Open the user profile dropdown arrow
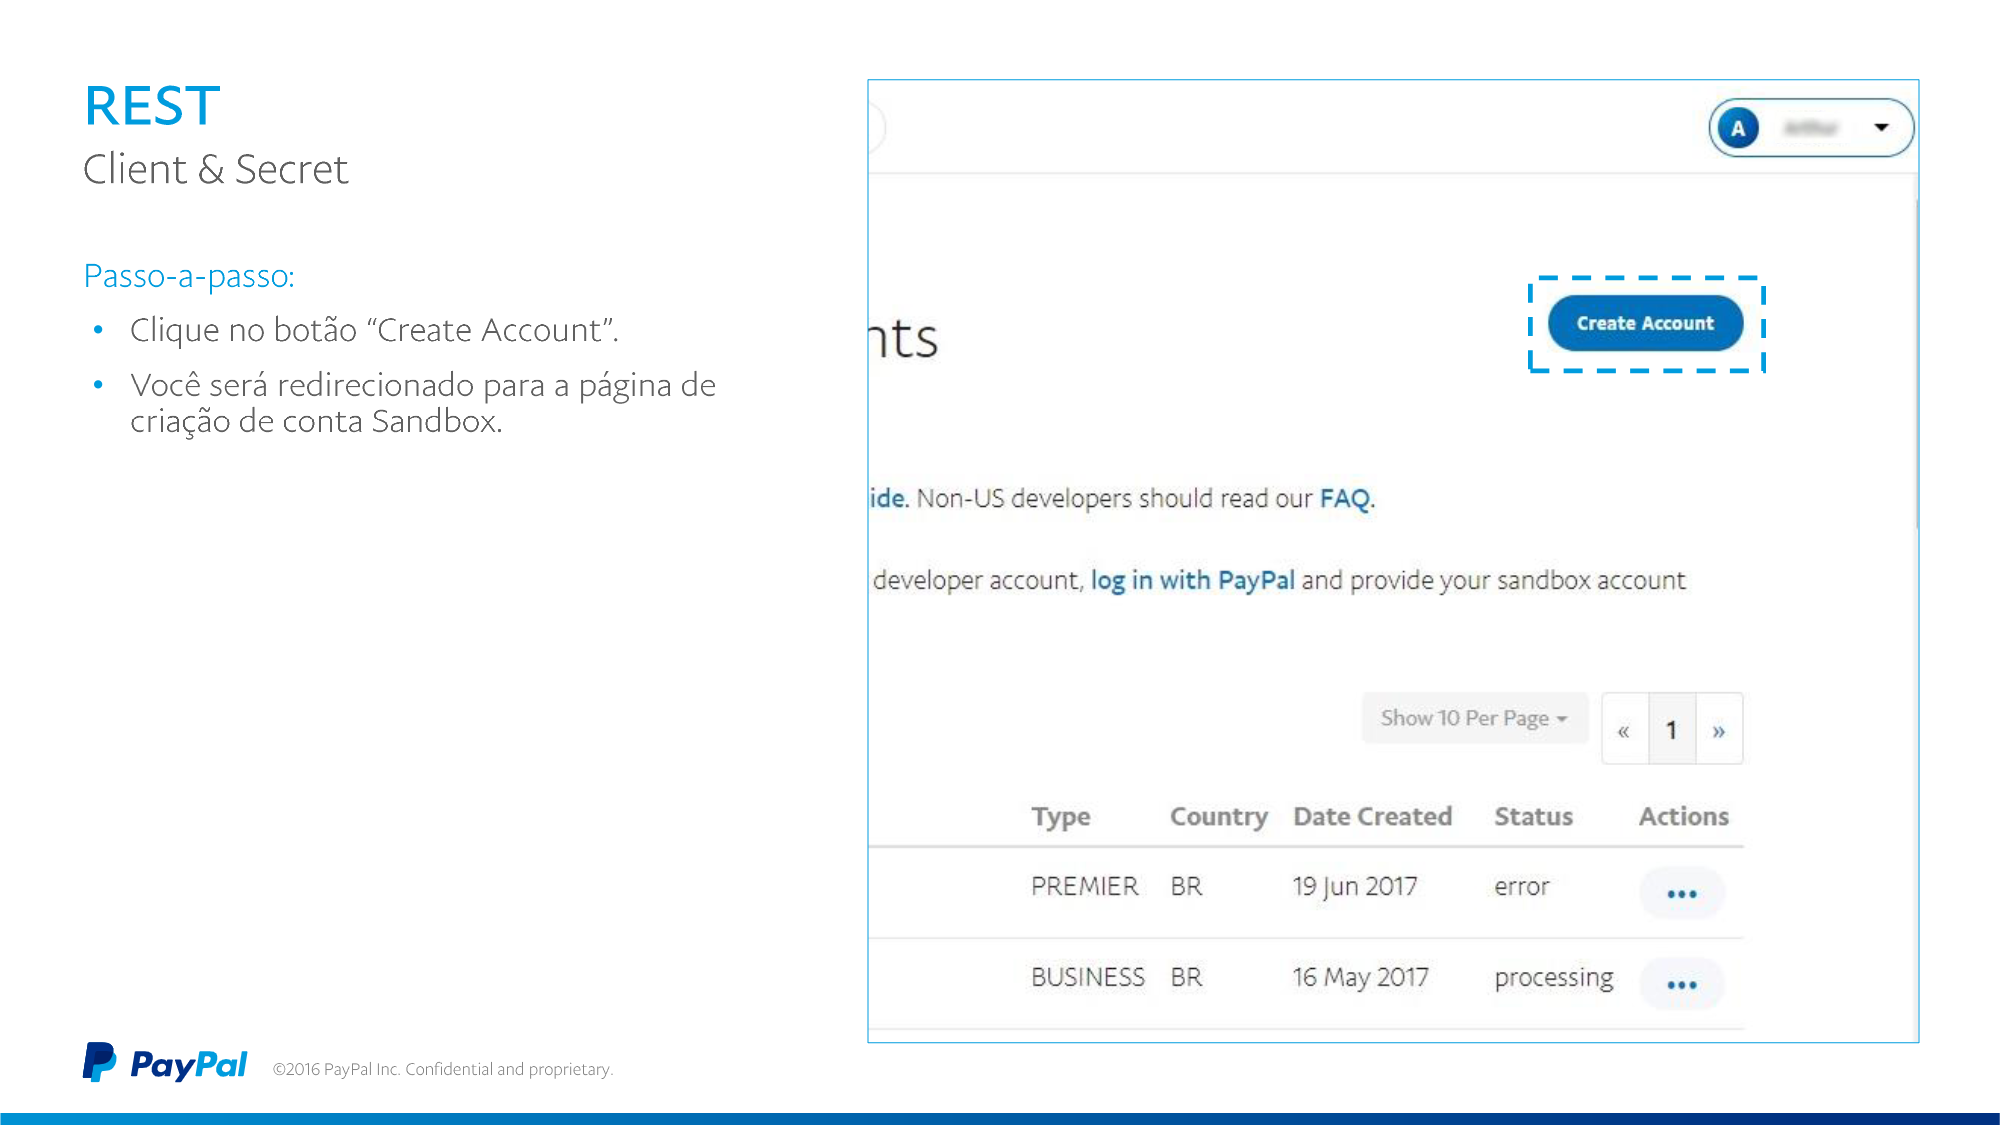This screenshot has width=2000, height=1125. pos(1881,127)
